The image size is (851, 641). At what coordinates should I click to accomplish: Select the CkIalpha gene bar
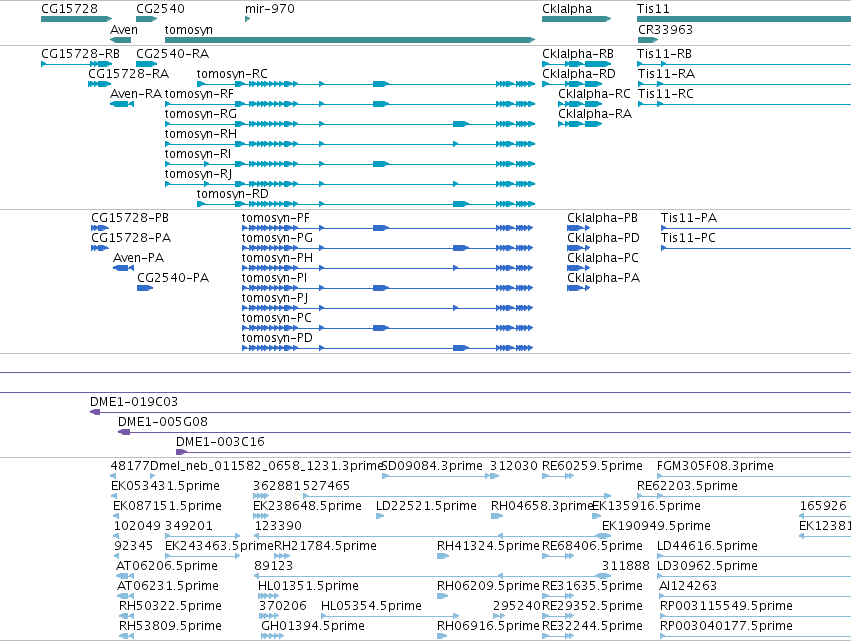click(x=576, y=19)
